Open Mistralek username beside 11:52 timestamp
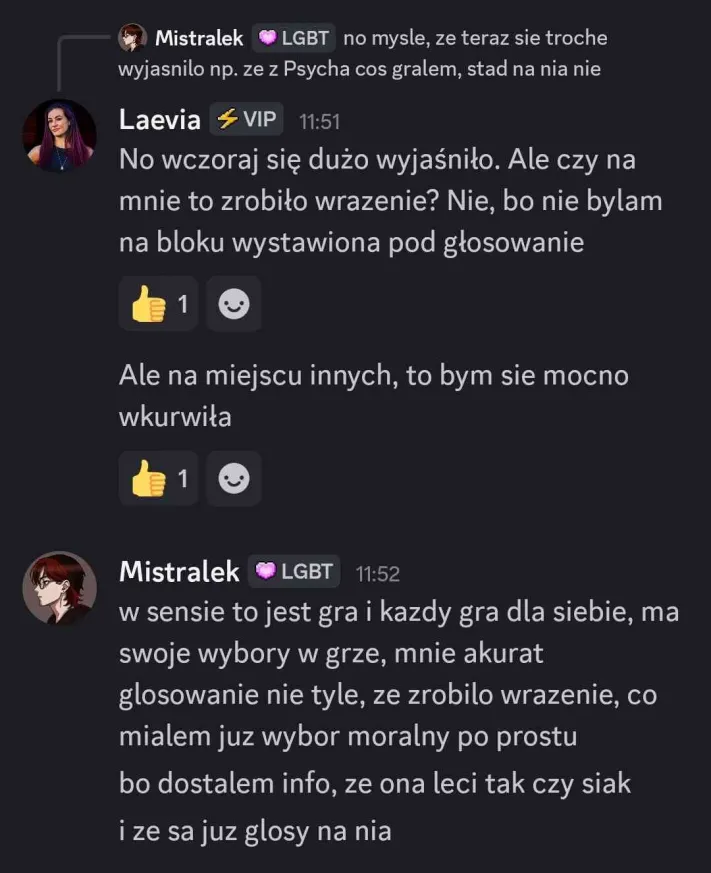Viewport: 711px width, 873px height. pos(179,572)
